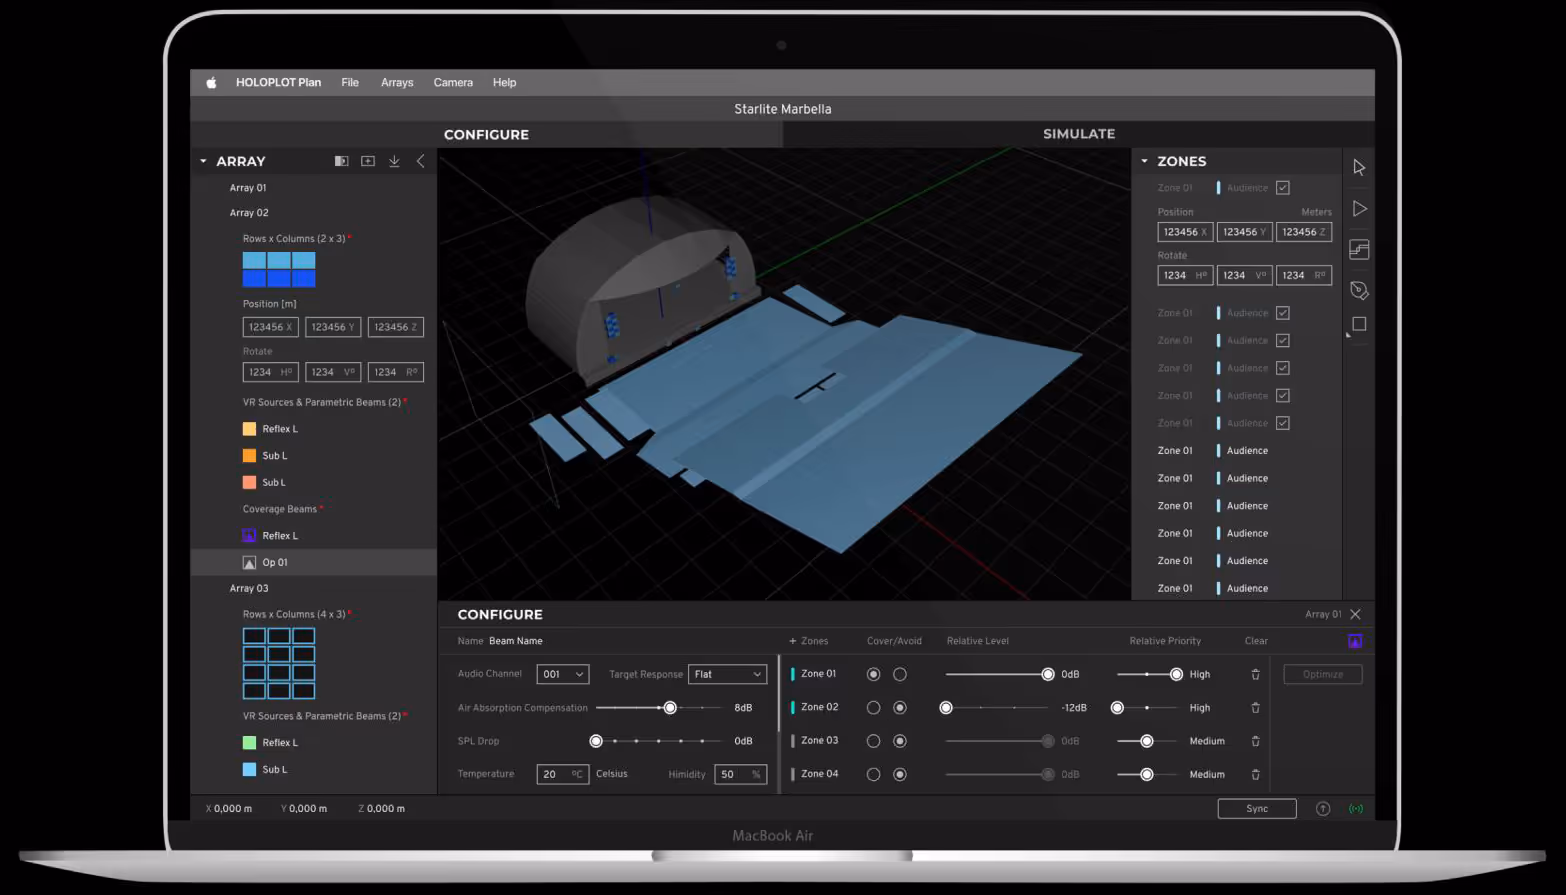The image size is (1566, 895).
Task: Select Array 03 in the array list
Action: tap(249, 589)
